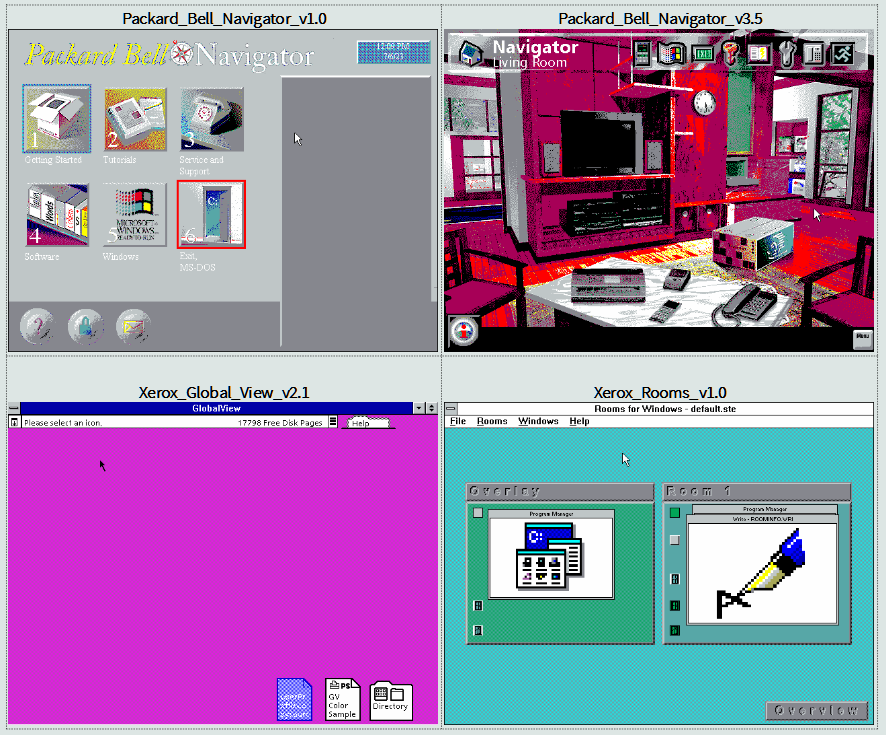Open the GlobalView message area menu icon
886x735 pixels.
[x=333, y=422]
